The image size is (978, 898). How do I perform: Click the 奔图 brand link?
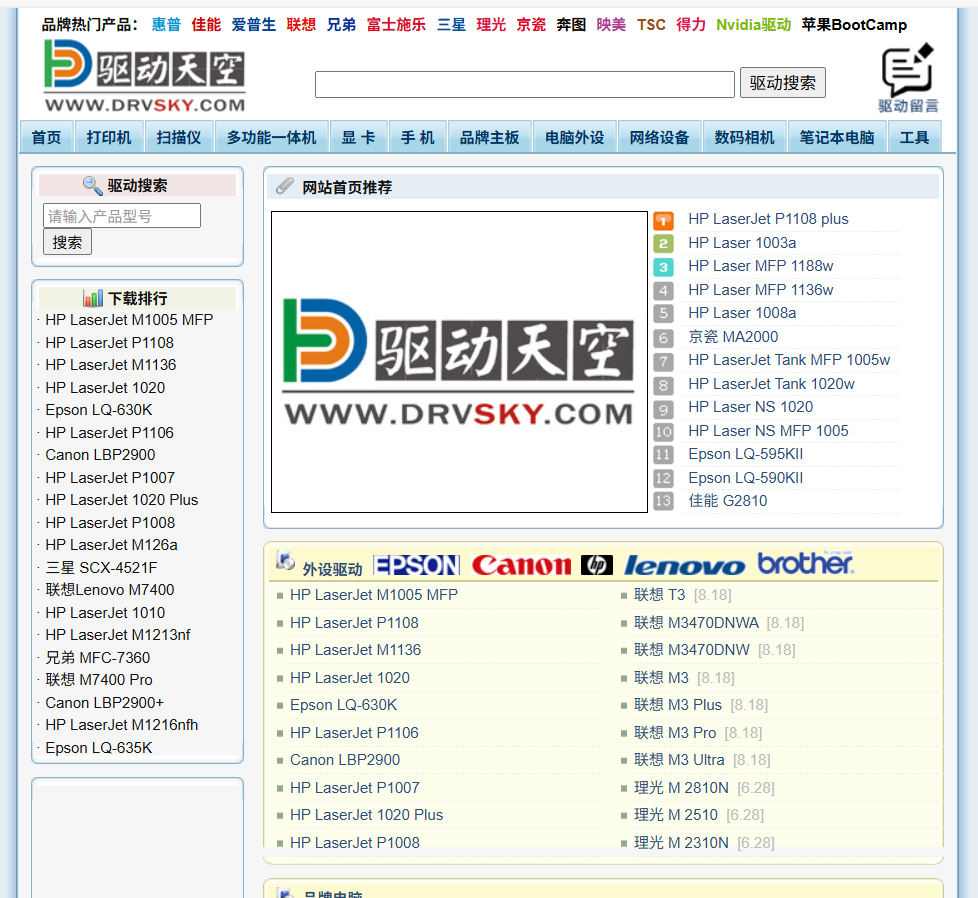pos(571,25)
